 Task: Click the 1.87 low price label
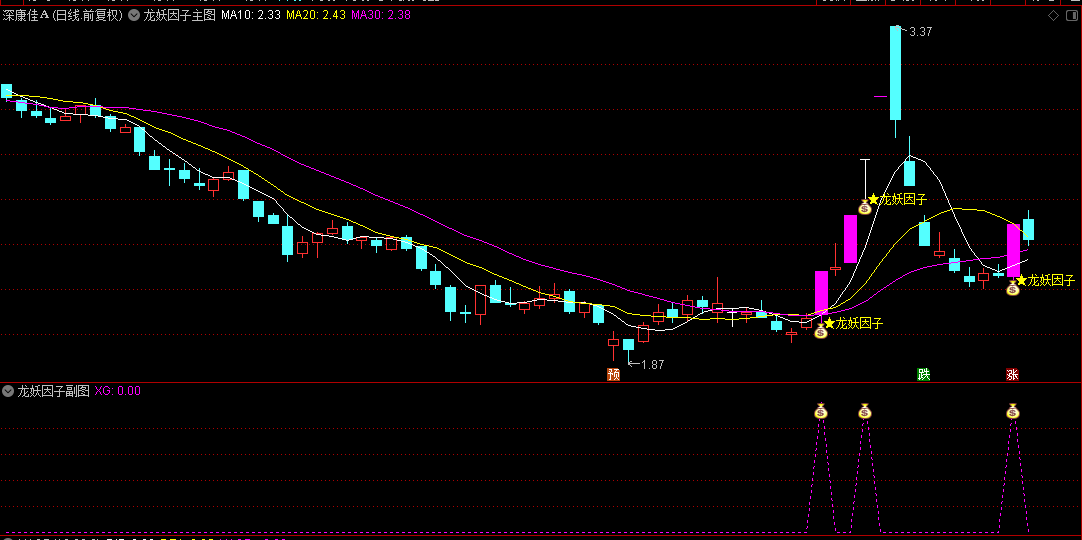click(x=652, y=365)
